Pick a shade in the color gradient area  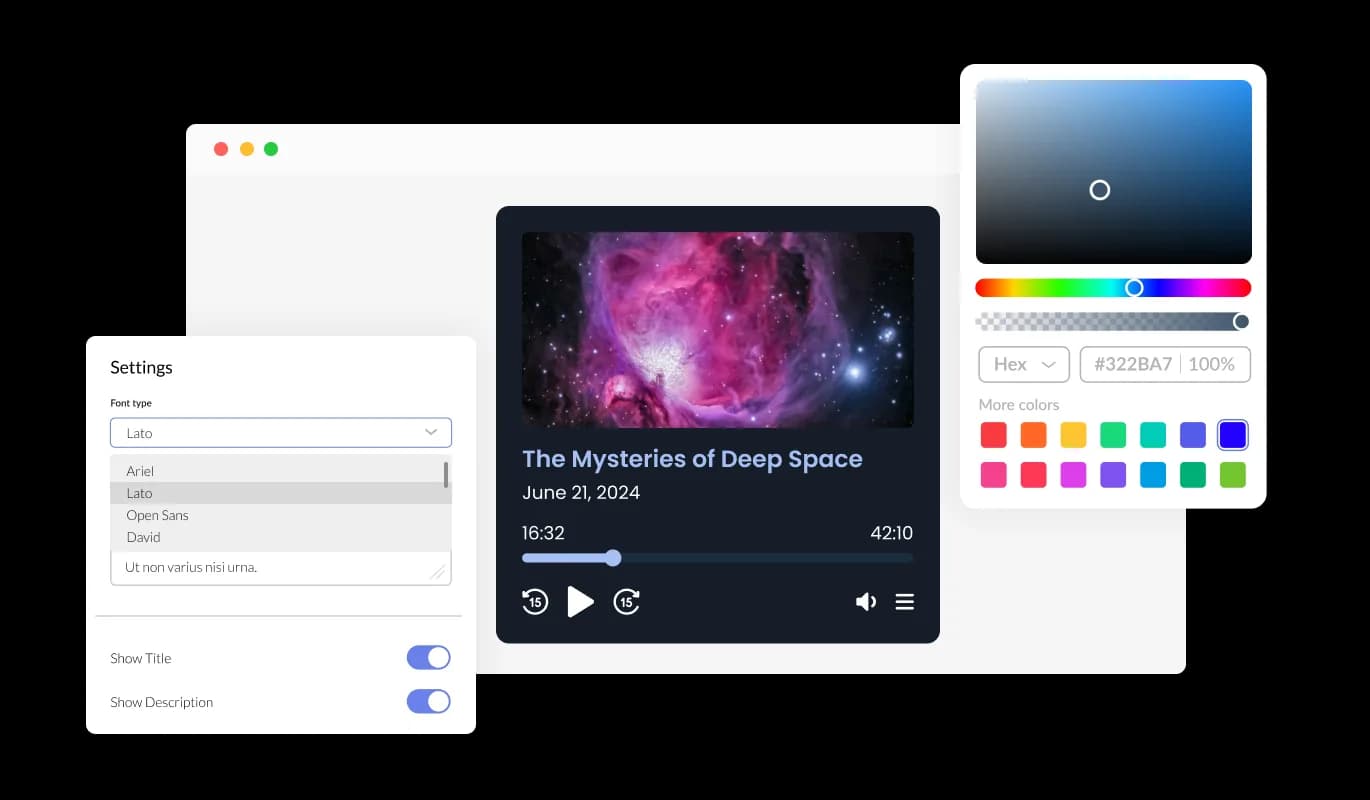pyautogui.click(x=1113, y=170)
